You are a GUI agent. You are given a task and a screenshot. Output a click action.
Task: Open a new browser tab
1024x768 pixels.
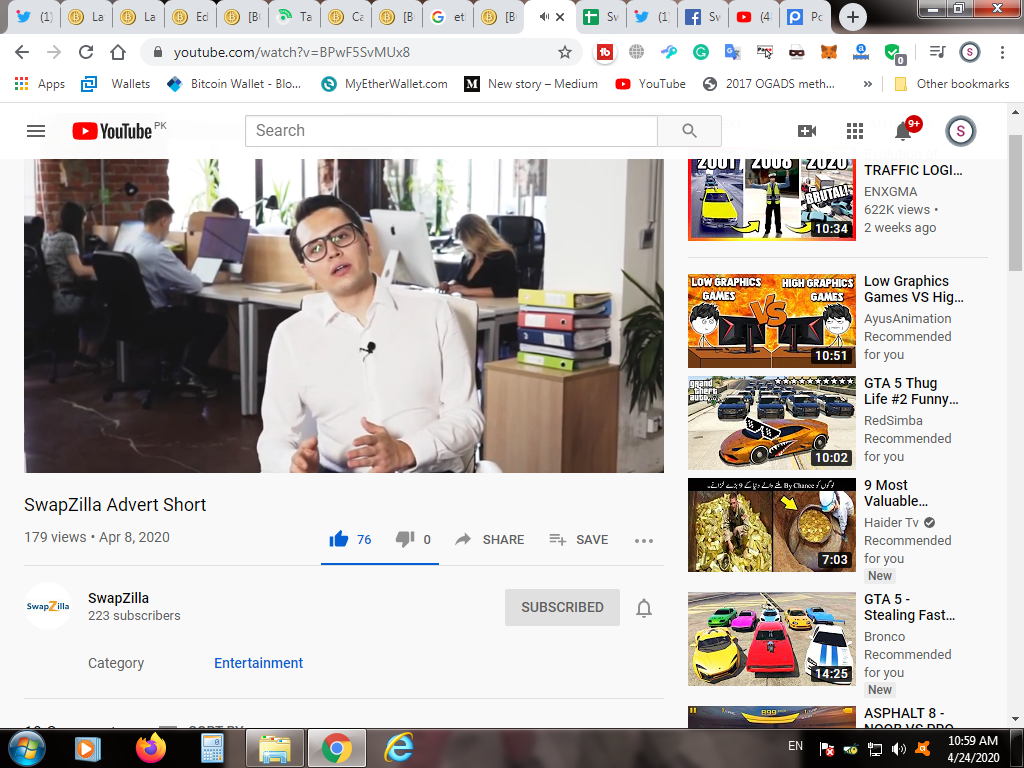[852, 17]
